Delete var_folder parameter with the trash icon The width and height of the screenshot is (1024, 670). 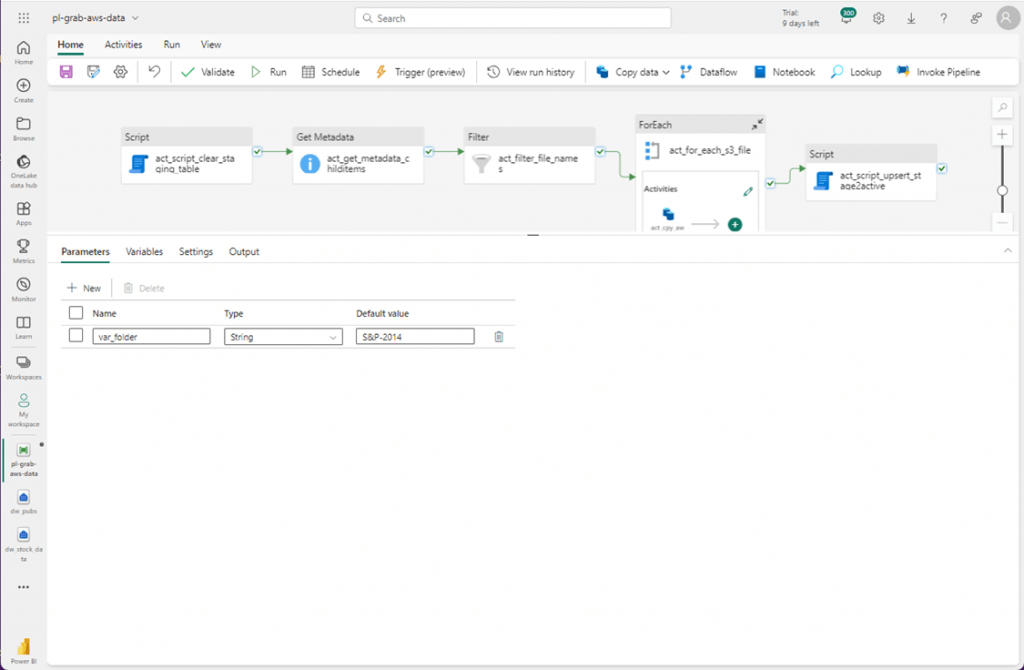[x=499, y=337]
